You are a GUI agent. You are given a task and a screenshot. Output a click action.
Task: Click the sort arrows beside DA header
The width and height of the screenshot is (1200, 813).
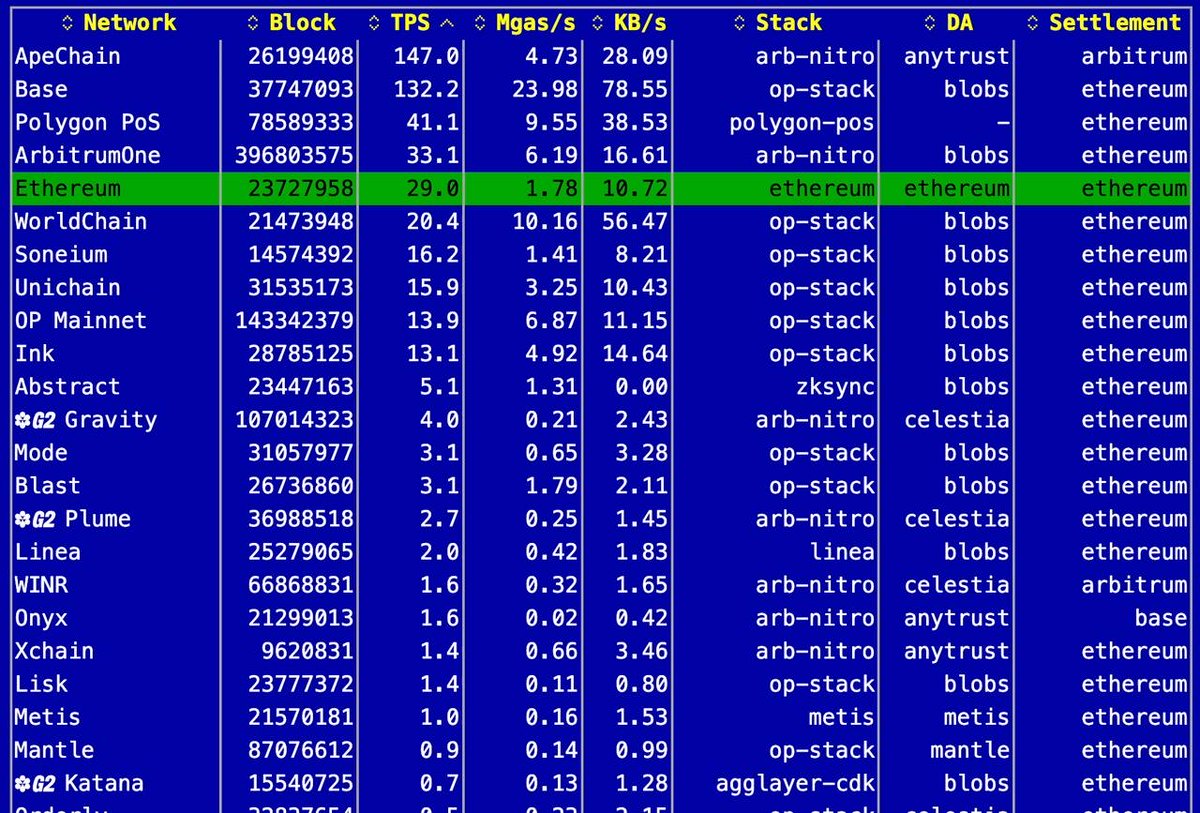tap(930, 22)
